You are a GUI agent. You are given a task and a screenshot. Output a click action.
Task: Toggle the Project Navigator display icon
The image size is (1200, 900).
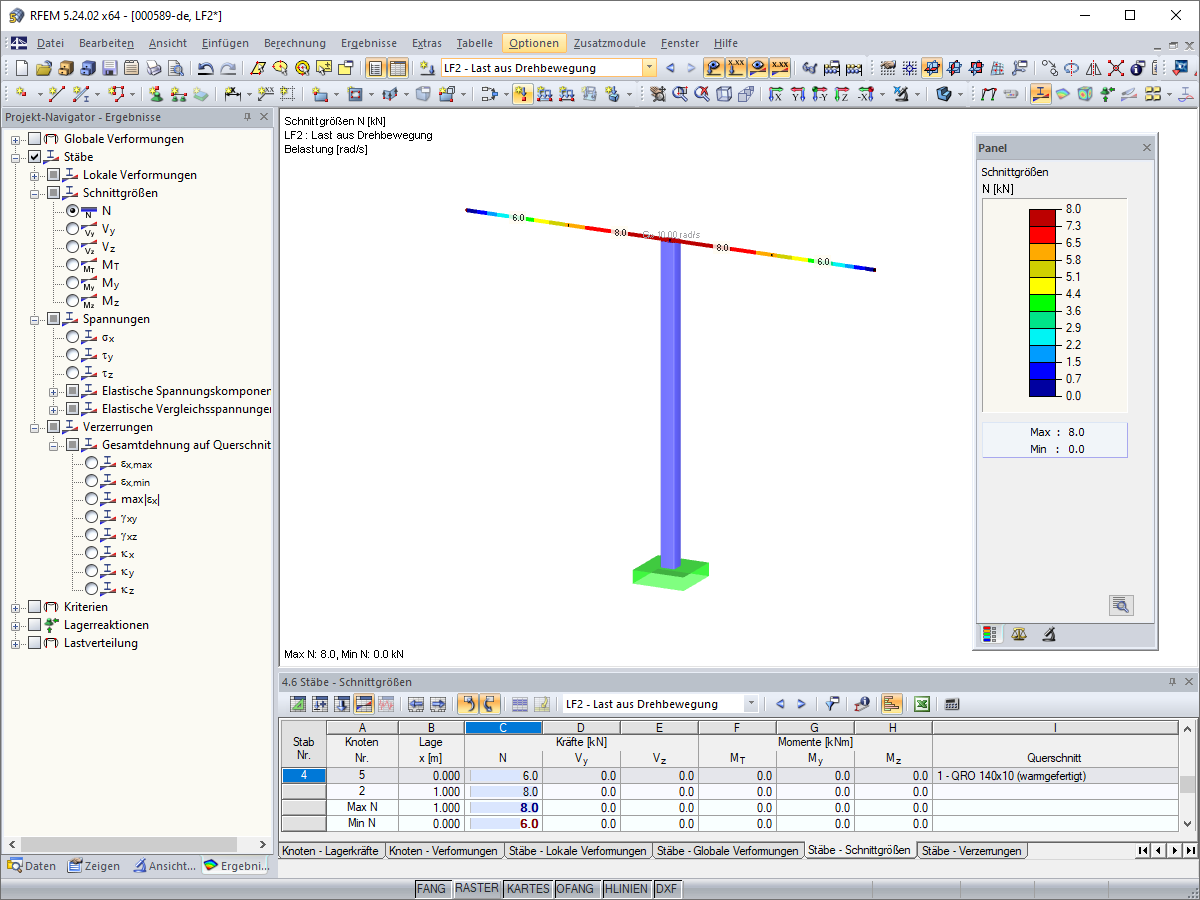(375, 68)
